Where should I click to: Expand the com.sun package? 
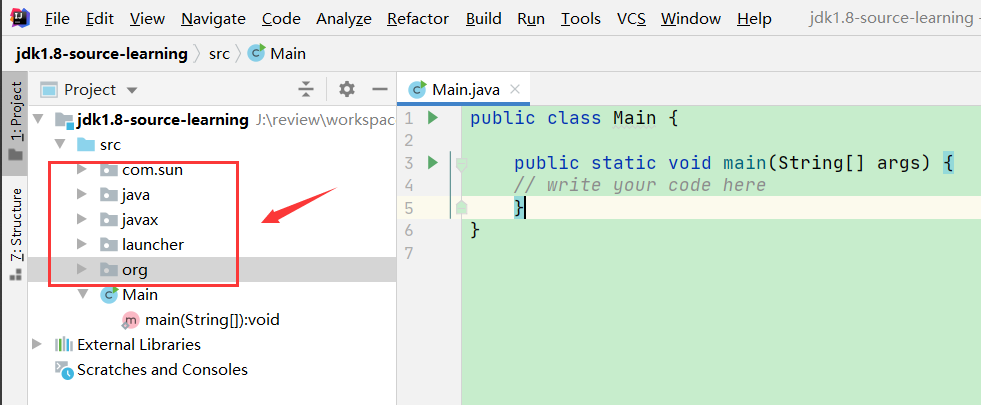click(x=81, y=169)
